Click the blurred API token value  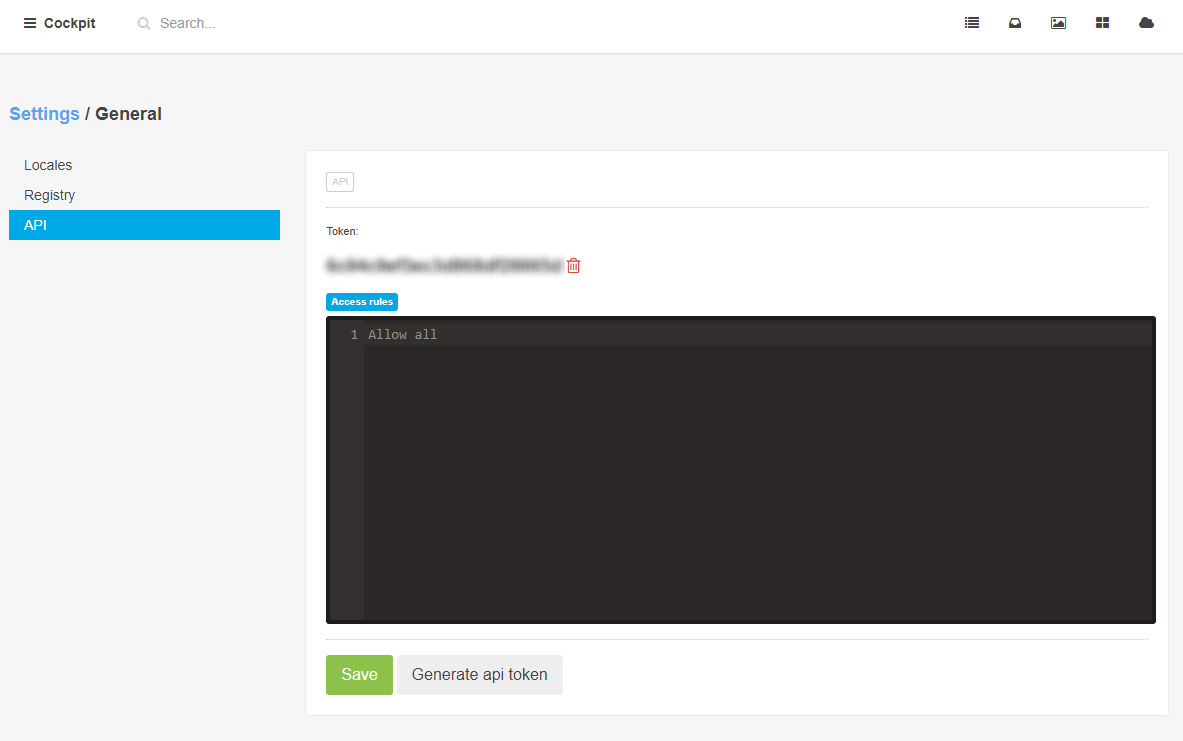point(444,266)
